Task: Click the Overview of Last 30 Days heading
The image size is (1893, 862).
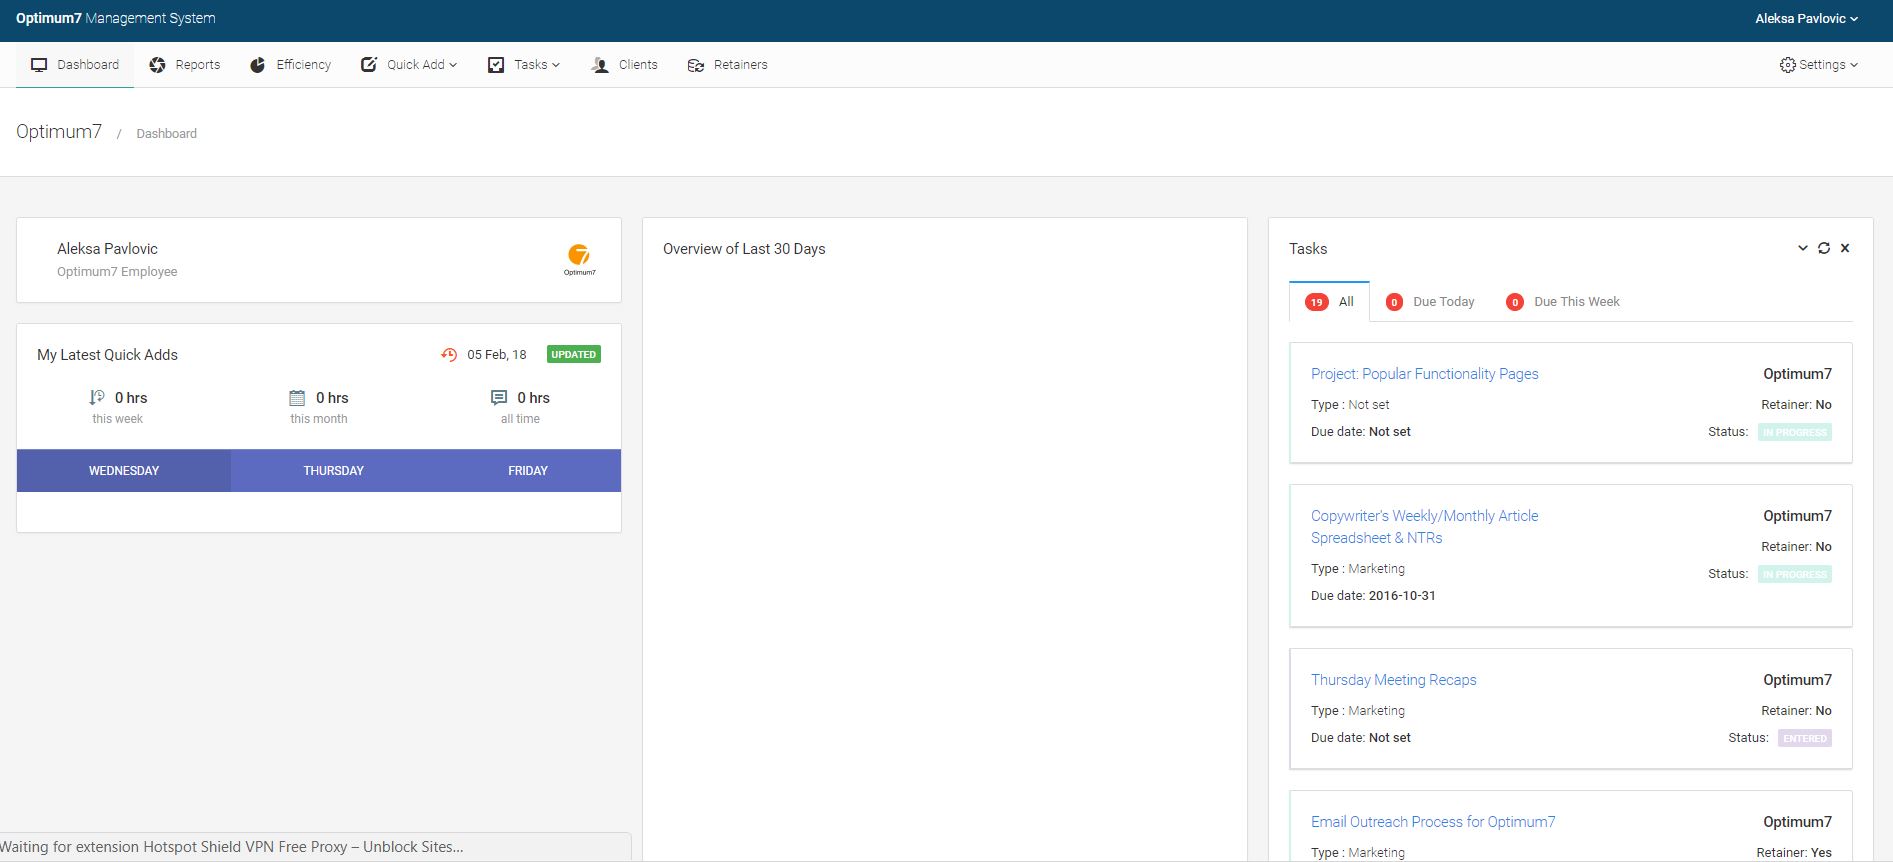Action: pyautogui.click(x=744, y=249)
